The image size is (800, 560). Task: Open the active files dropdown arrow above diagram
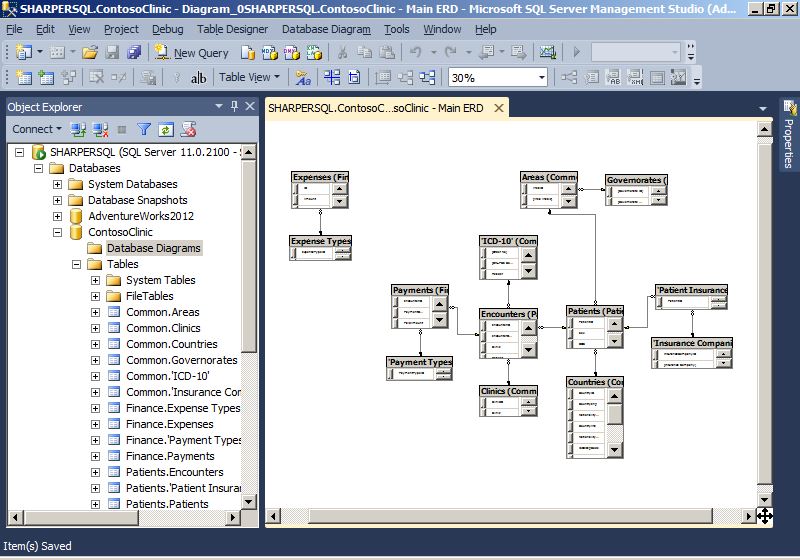pos(763,109)
